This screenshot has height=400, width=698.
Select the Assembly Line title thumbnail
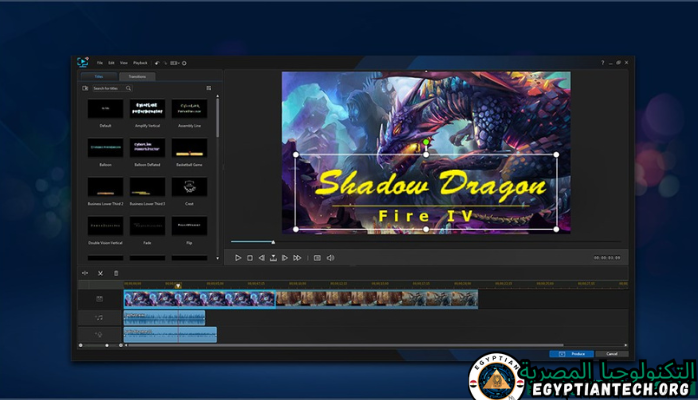[x=189, y=109]
